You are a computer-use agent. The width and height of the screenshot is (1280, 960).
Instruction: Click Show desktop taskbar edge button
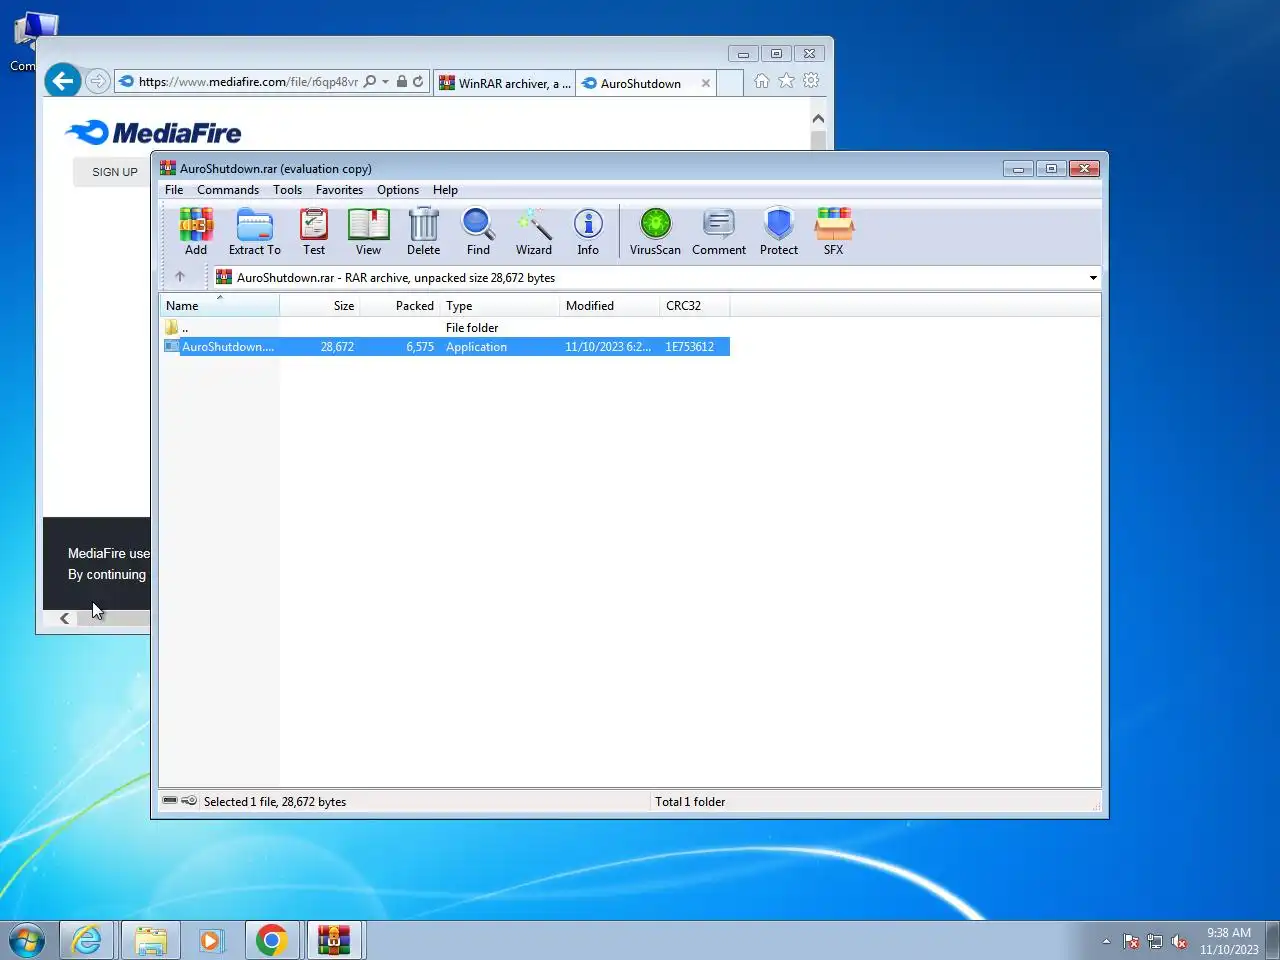(x=1272, y=940)
